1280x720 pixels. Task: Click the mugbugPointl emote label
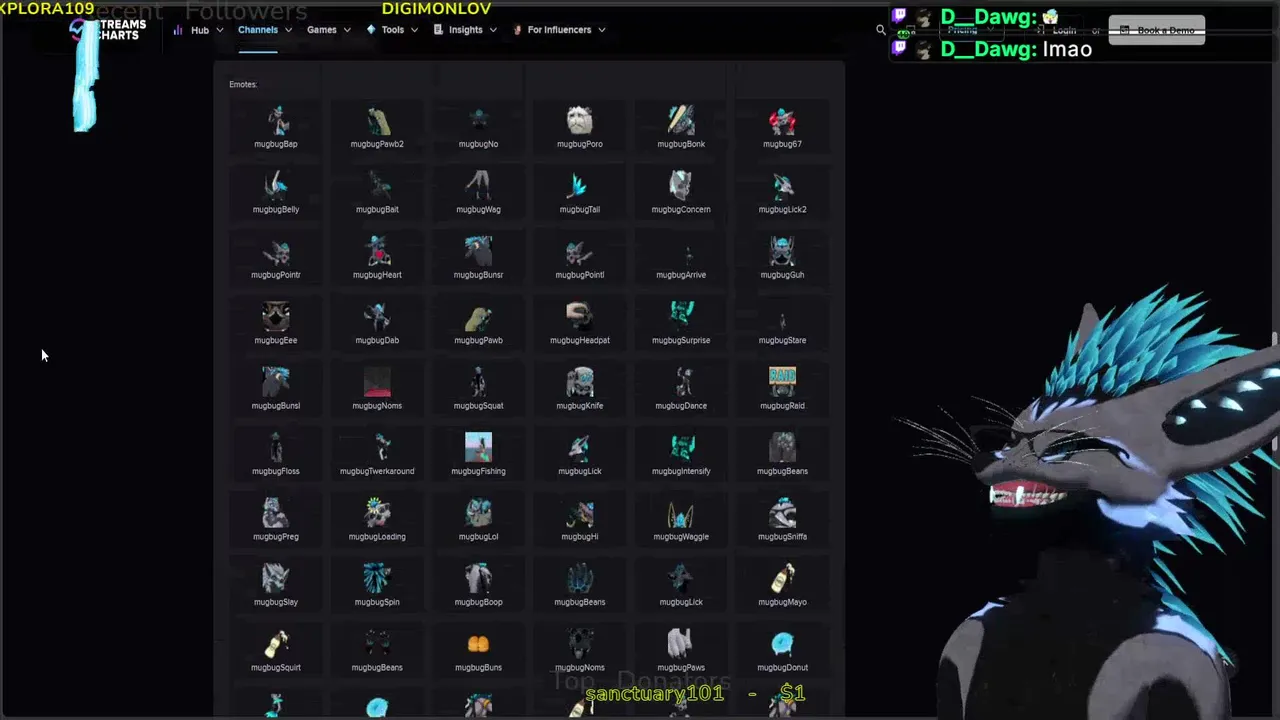tap(580, 275)
